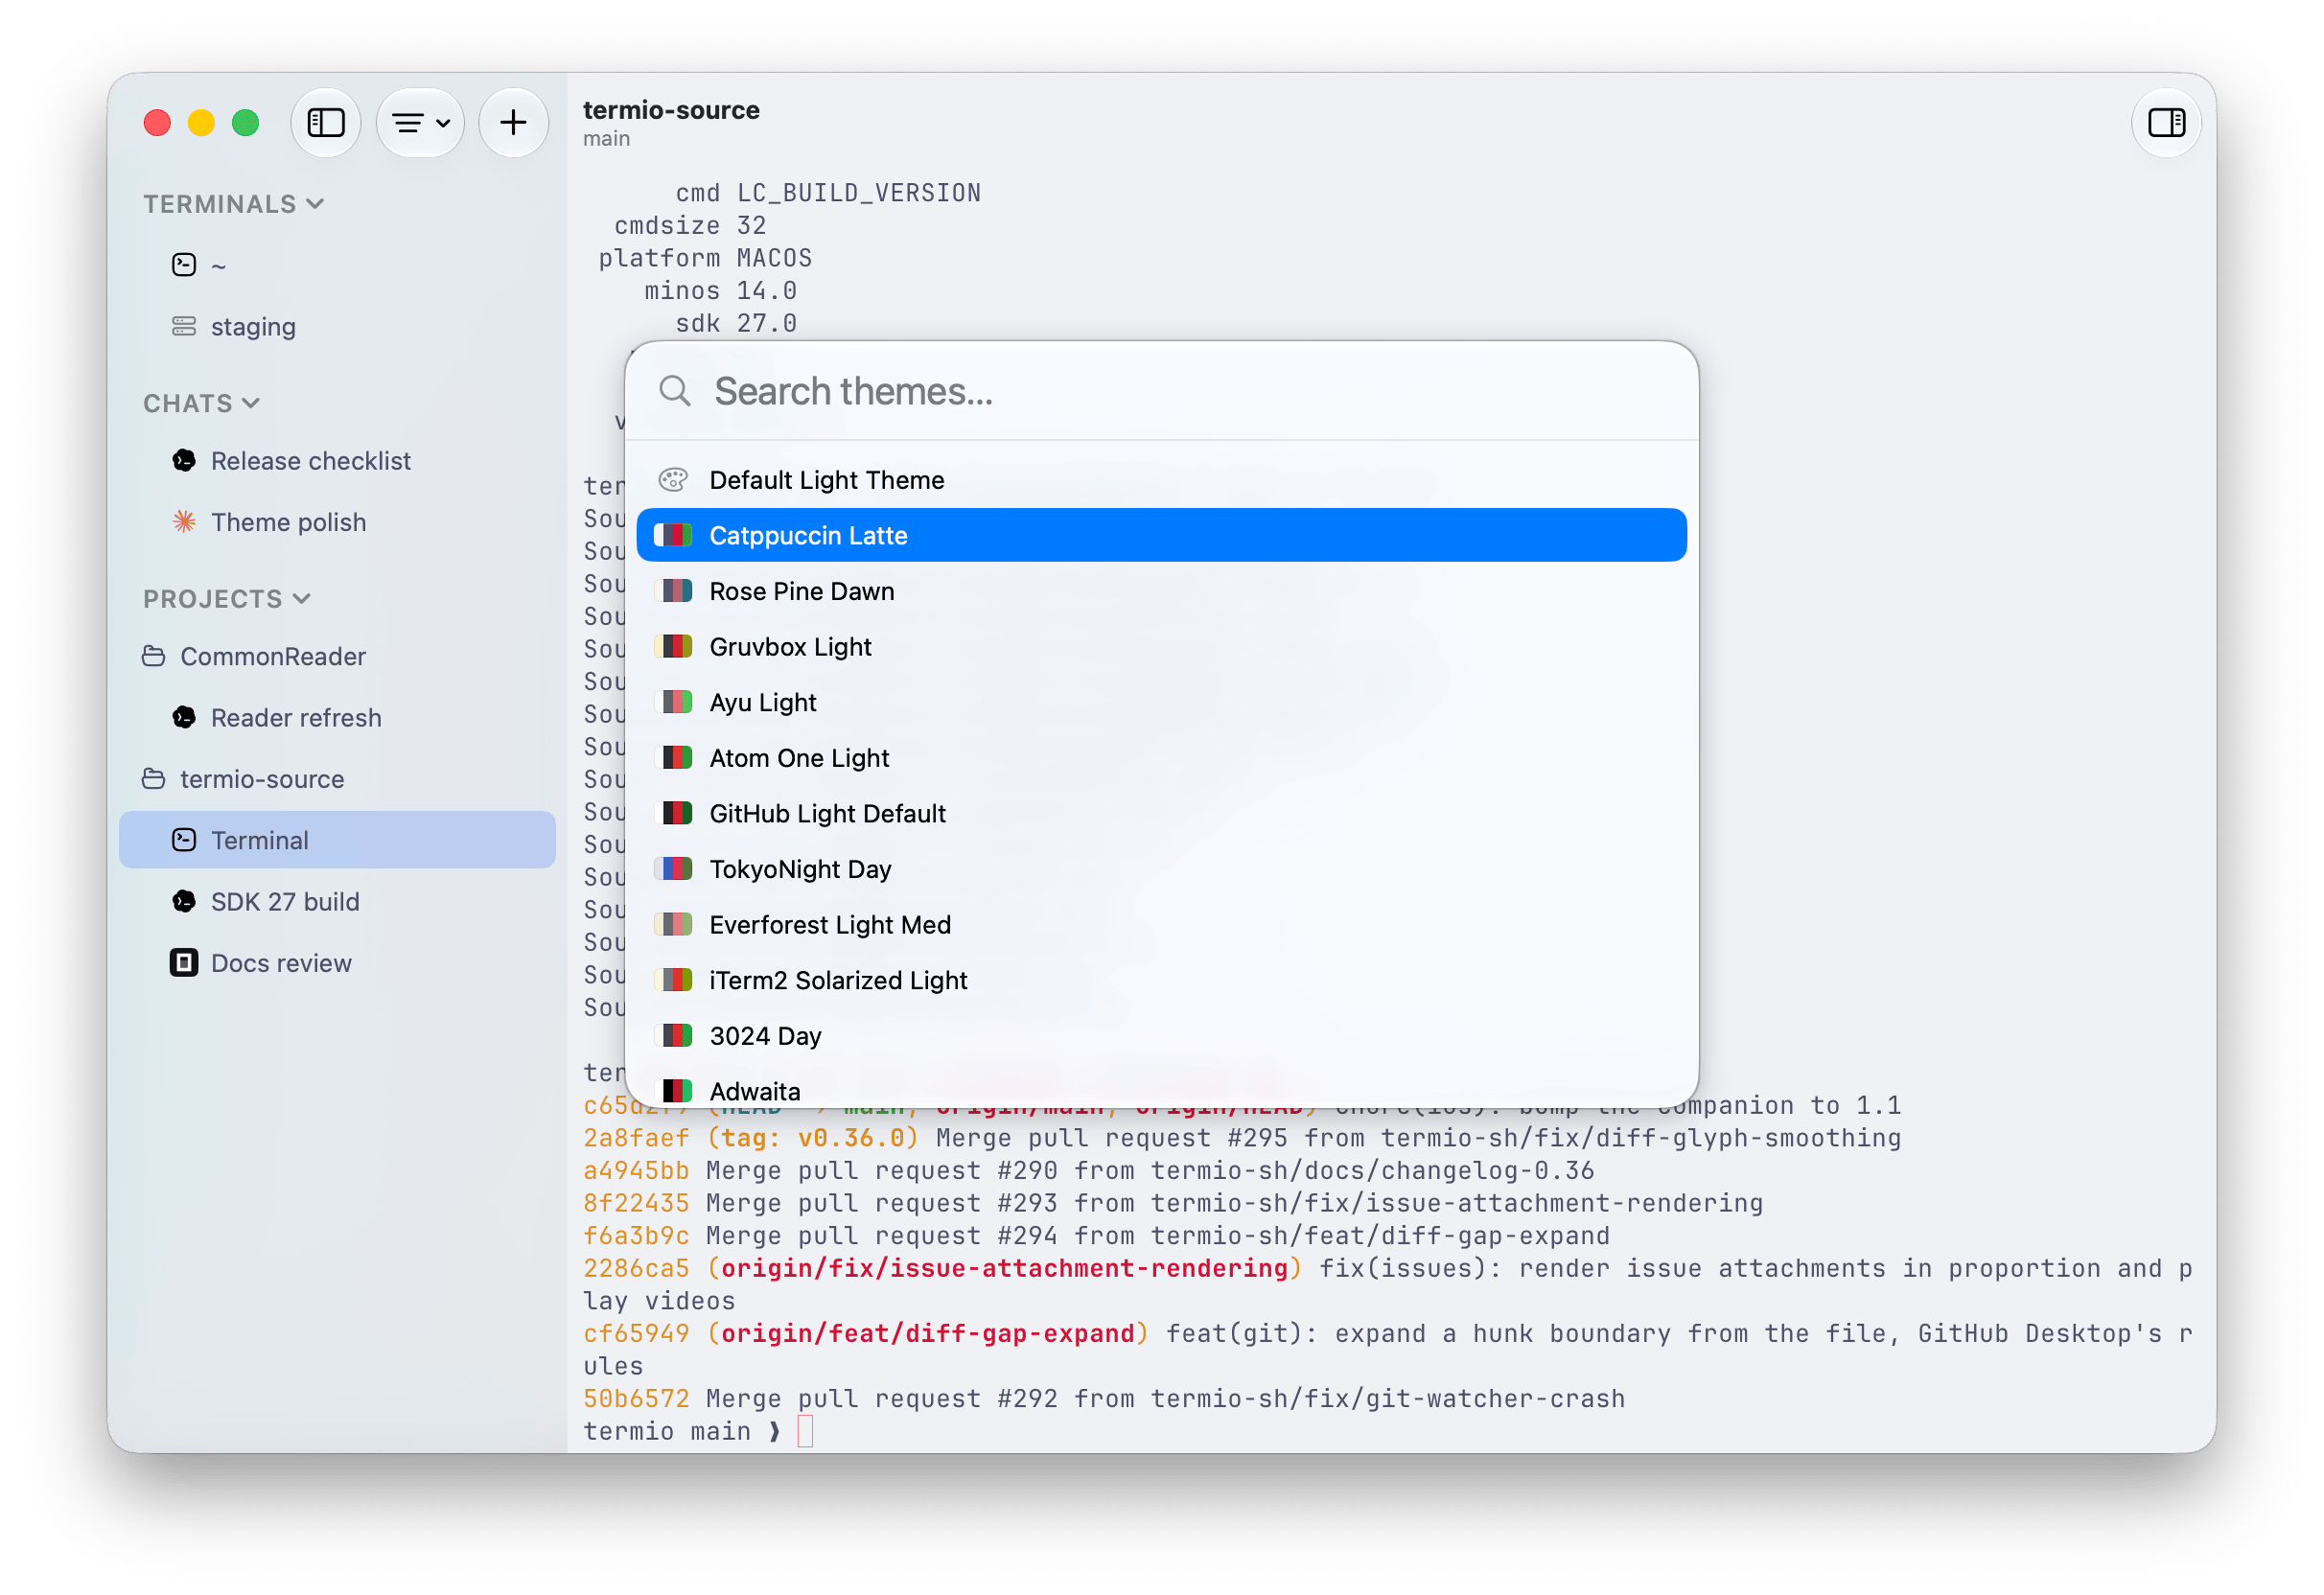Select the CommonReader project folder
Screen dimensions: 2324x1595
click(337, 656)
